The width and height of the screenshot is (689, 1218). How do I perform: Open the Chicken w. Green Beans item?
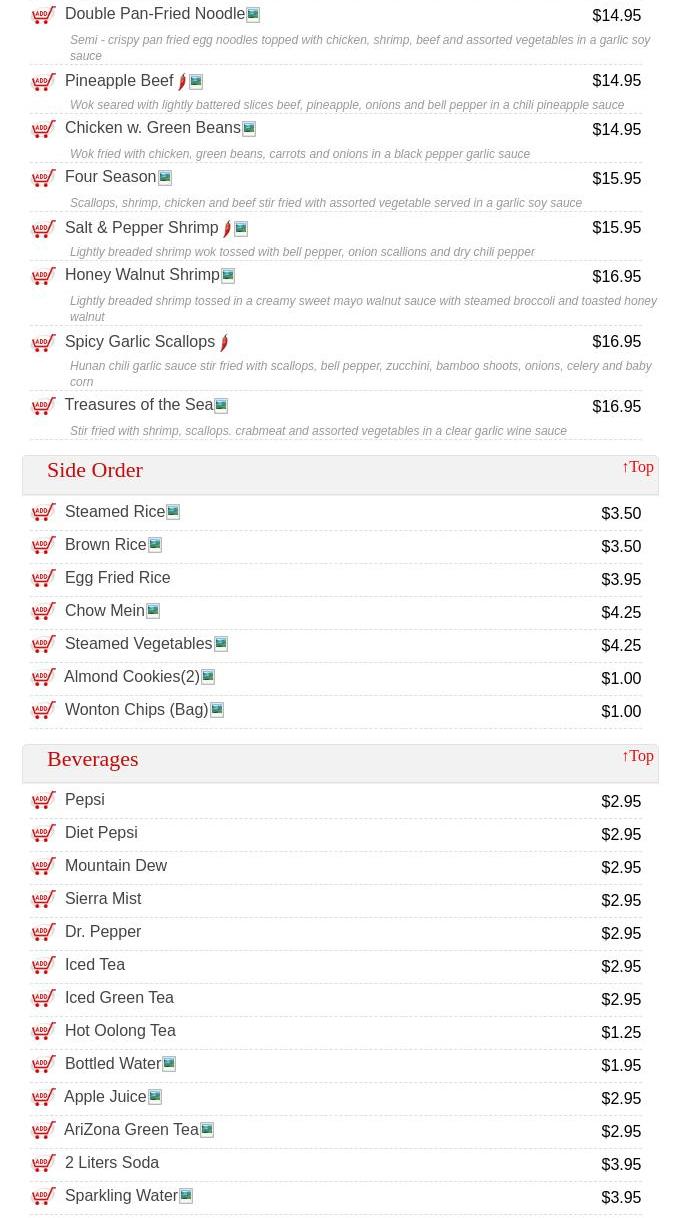click(x=152, y=128)
